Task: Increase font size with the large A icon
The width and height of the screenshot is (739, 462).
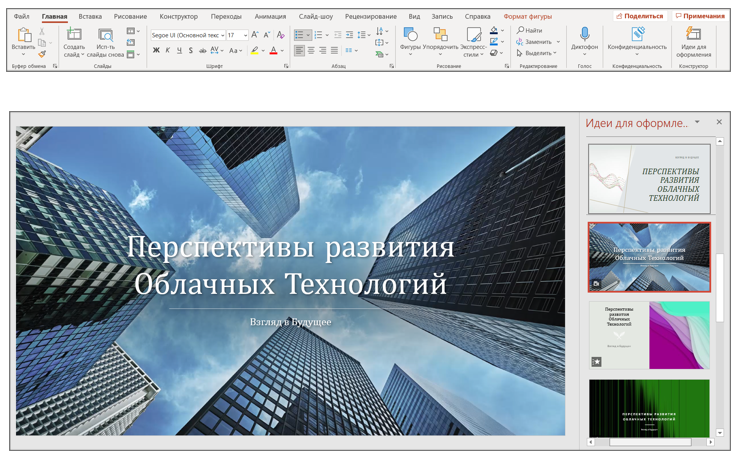Action: 255,35
